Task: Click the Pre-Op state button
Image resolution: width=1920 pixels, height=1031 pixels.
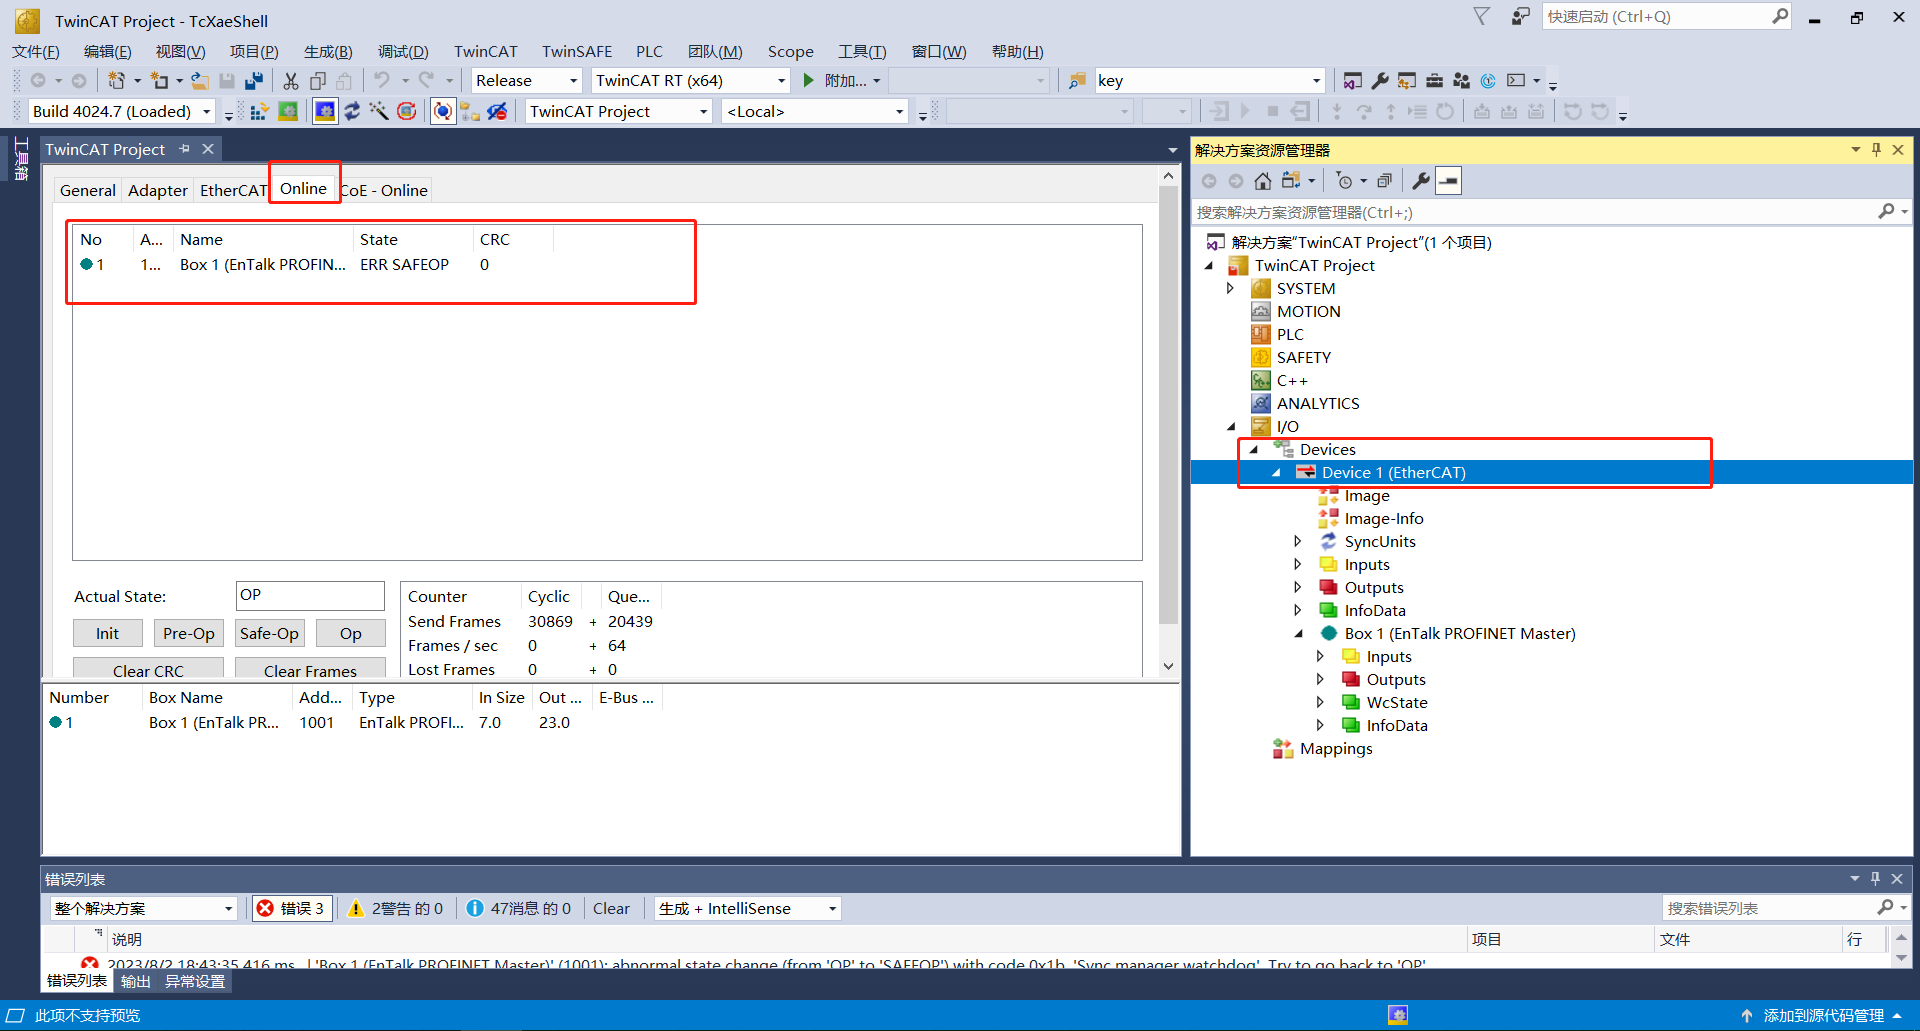Action: pyautogui.click(x=189, y=633)
